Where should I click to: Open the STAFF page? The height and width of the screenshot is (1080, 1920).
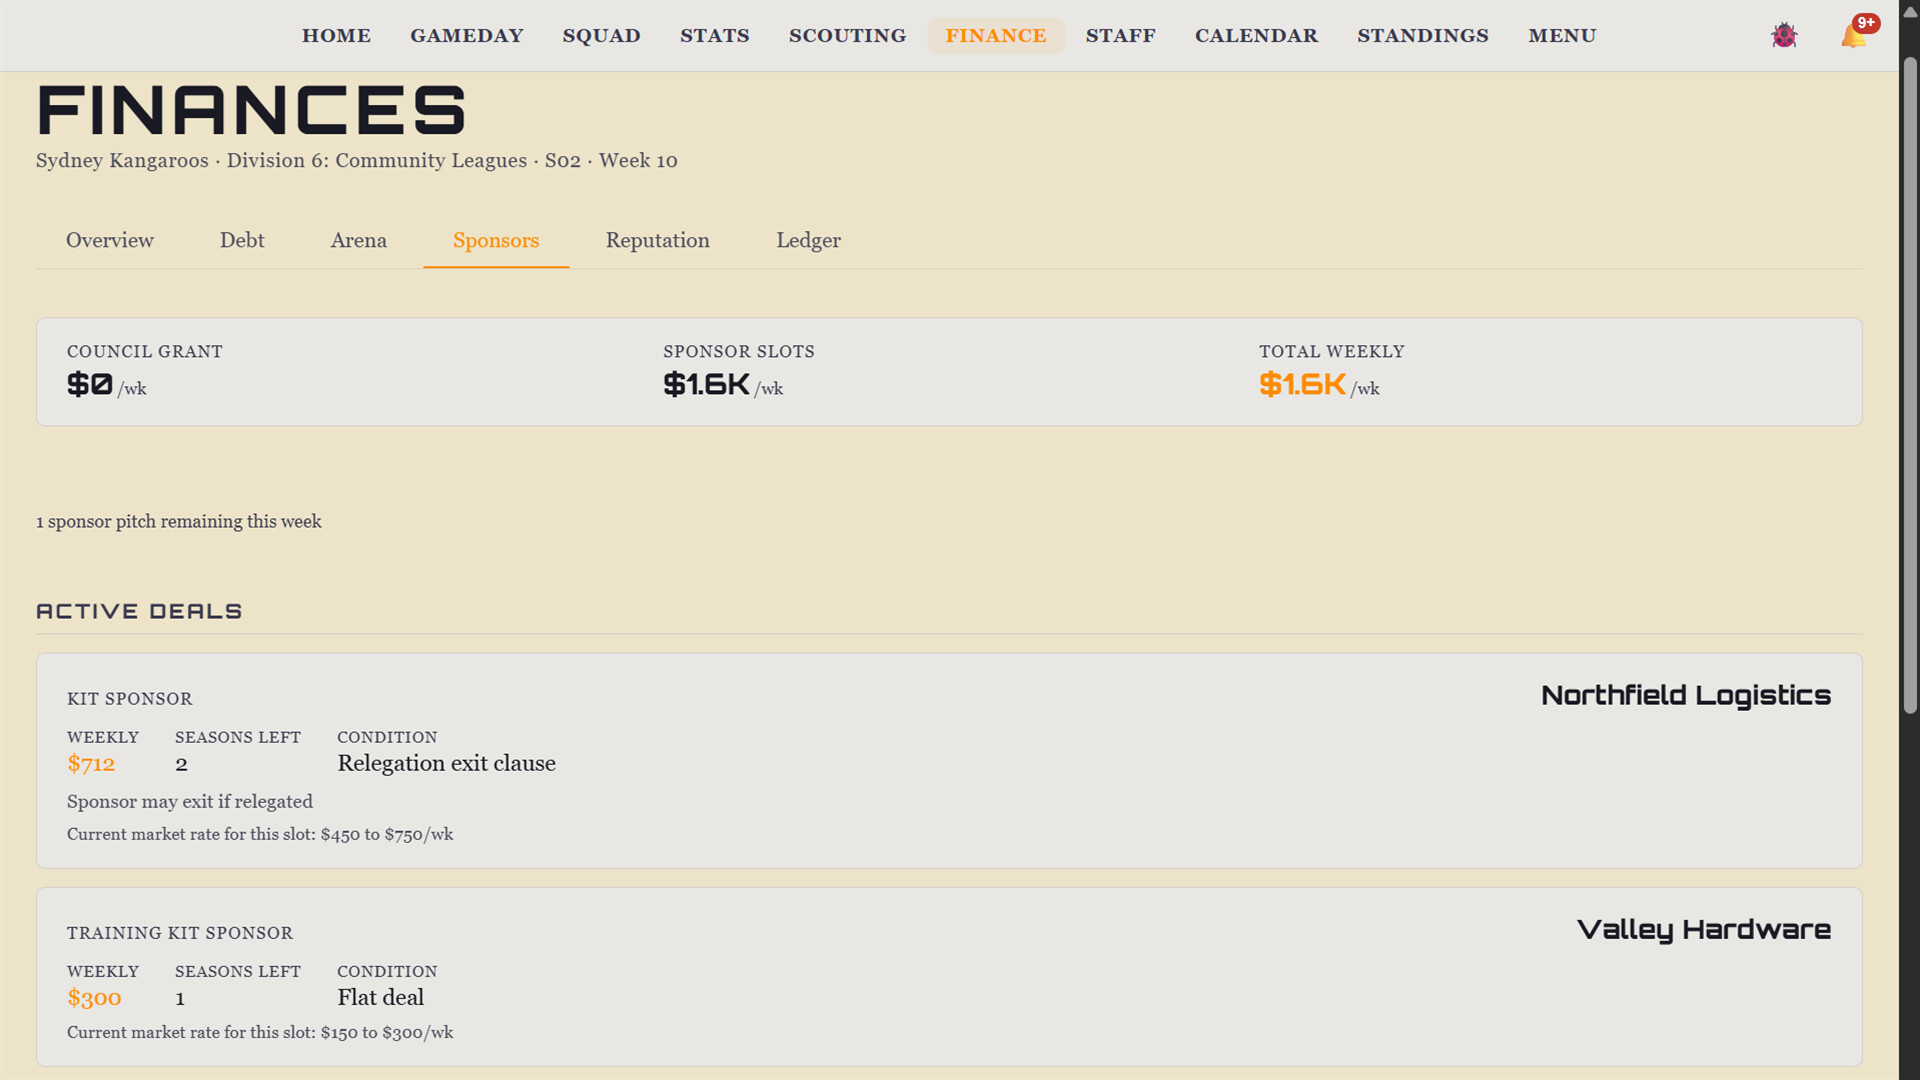coord(1120,36)
